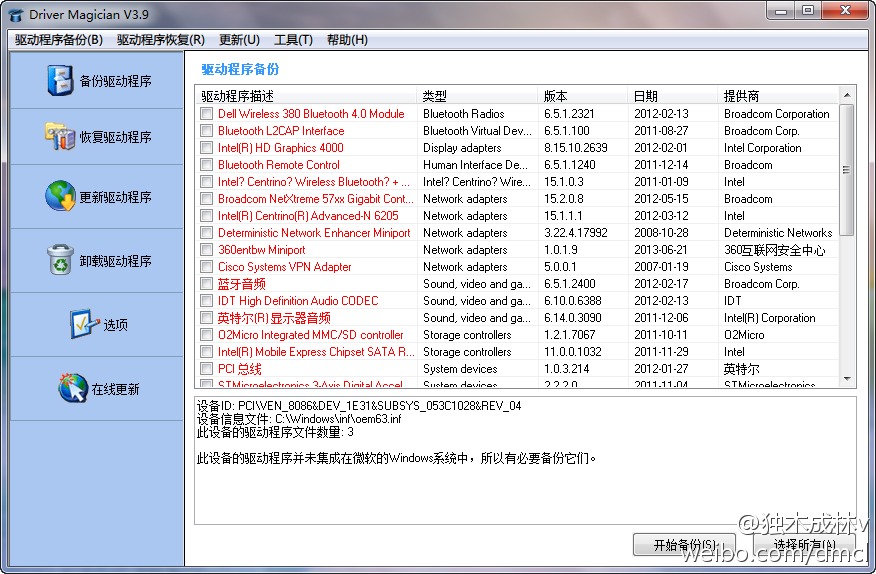Screen dimensions: 876x574
Task: Open the 更新(U) menu
Action: point(239,40)
